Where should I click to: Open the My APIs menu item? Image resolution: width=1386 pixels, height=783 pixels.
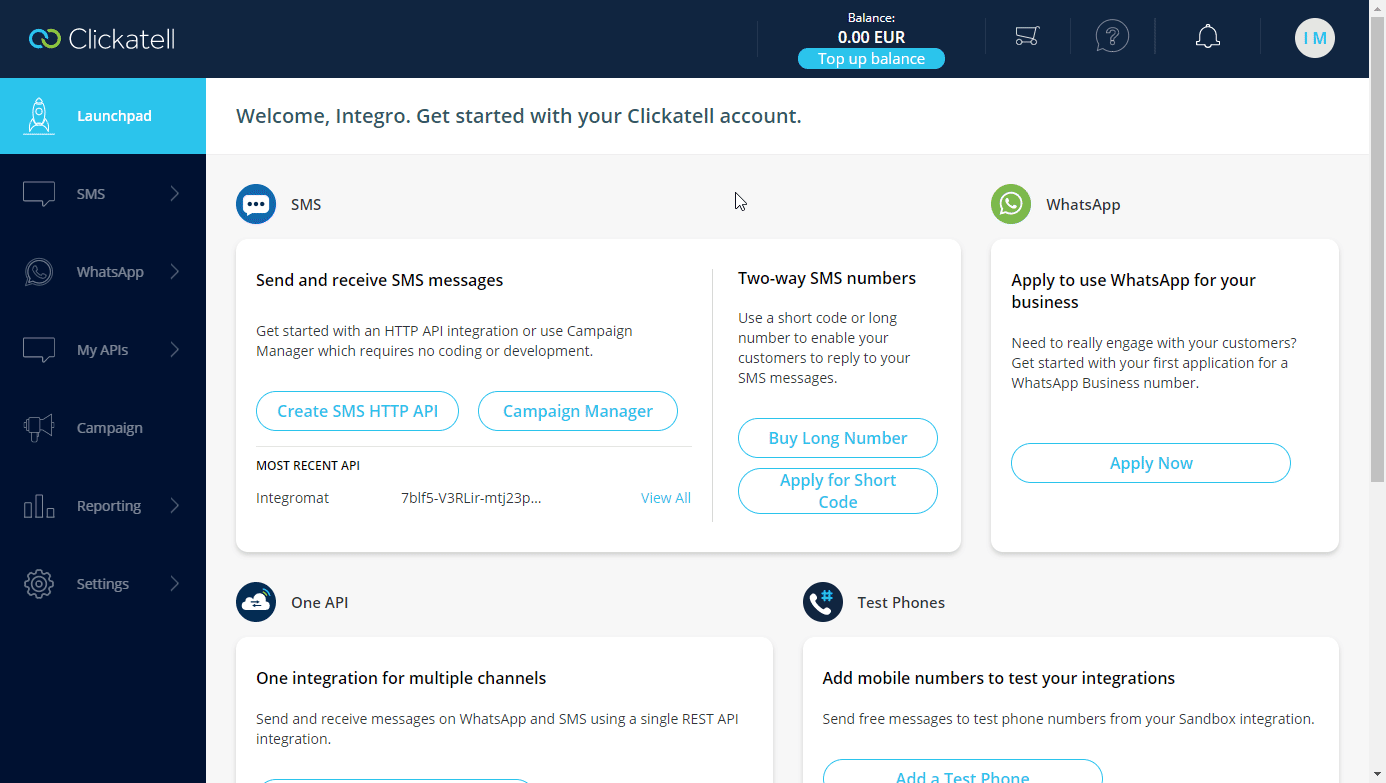tap(103, 350)
